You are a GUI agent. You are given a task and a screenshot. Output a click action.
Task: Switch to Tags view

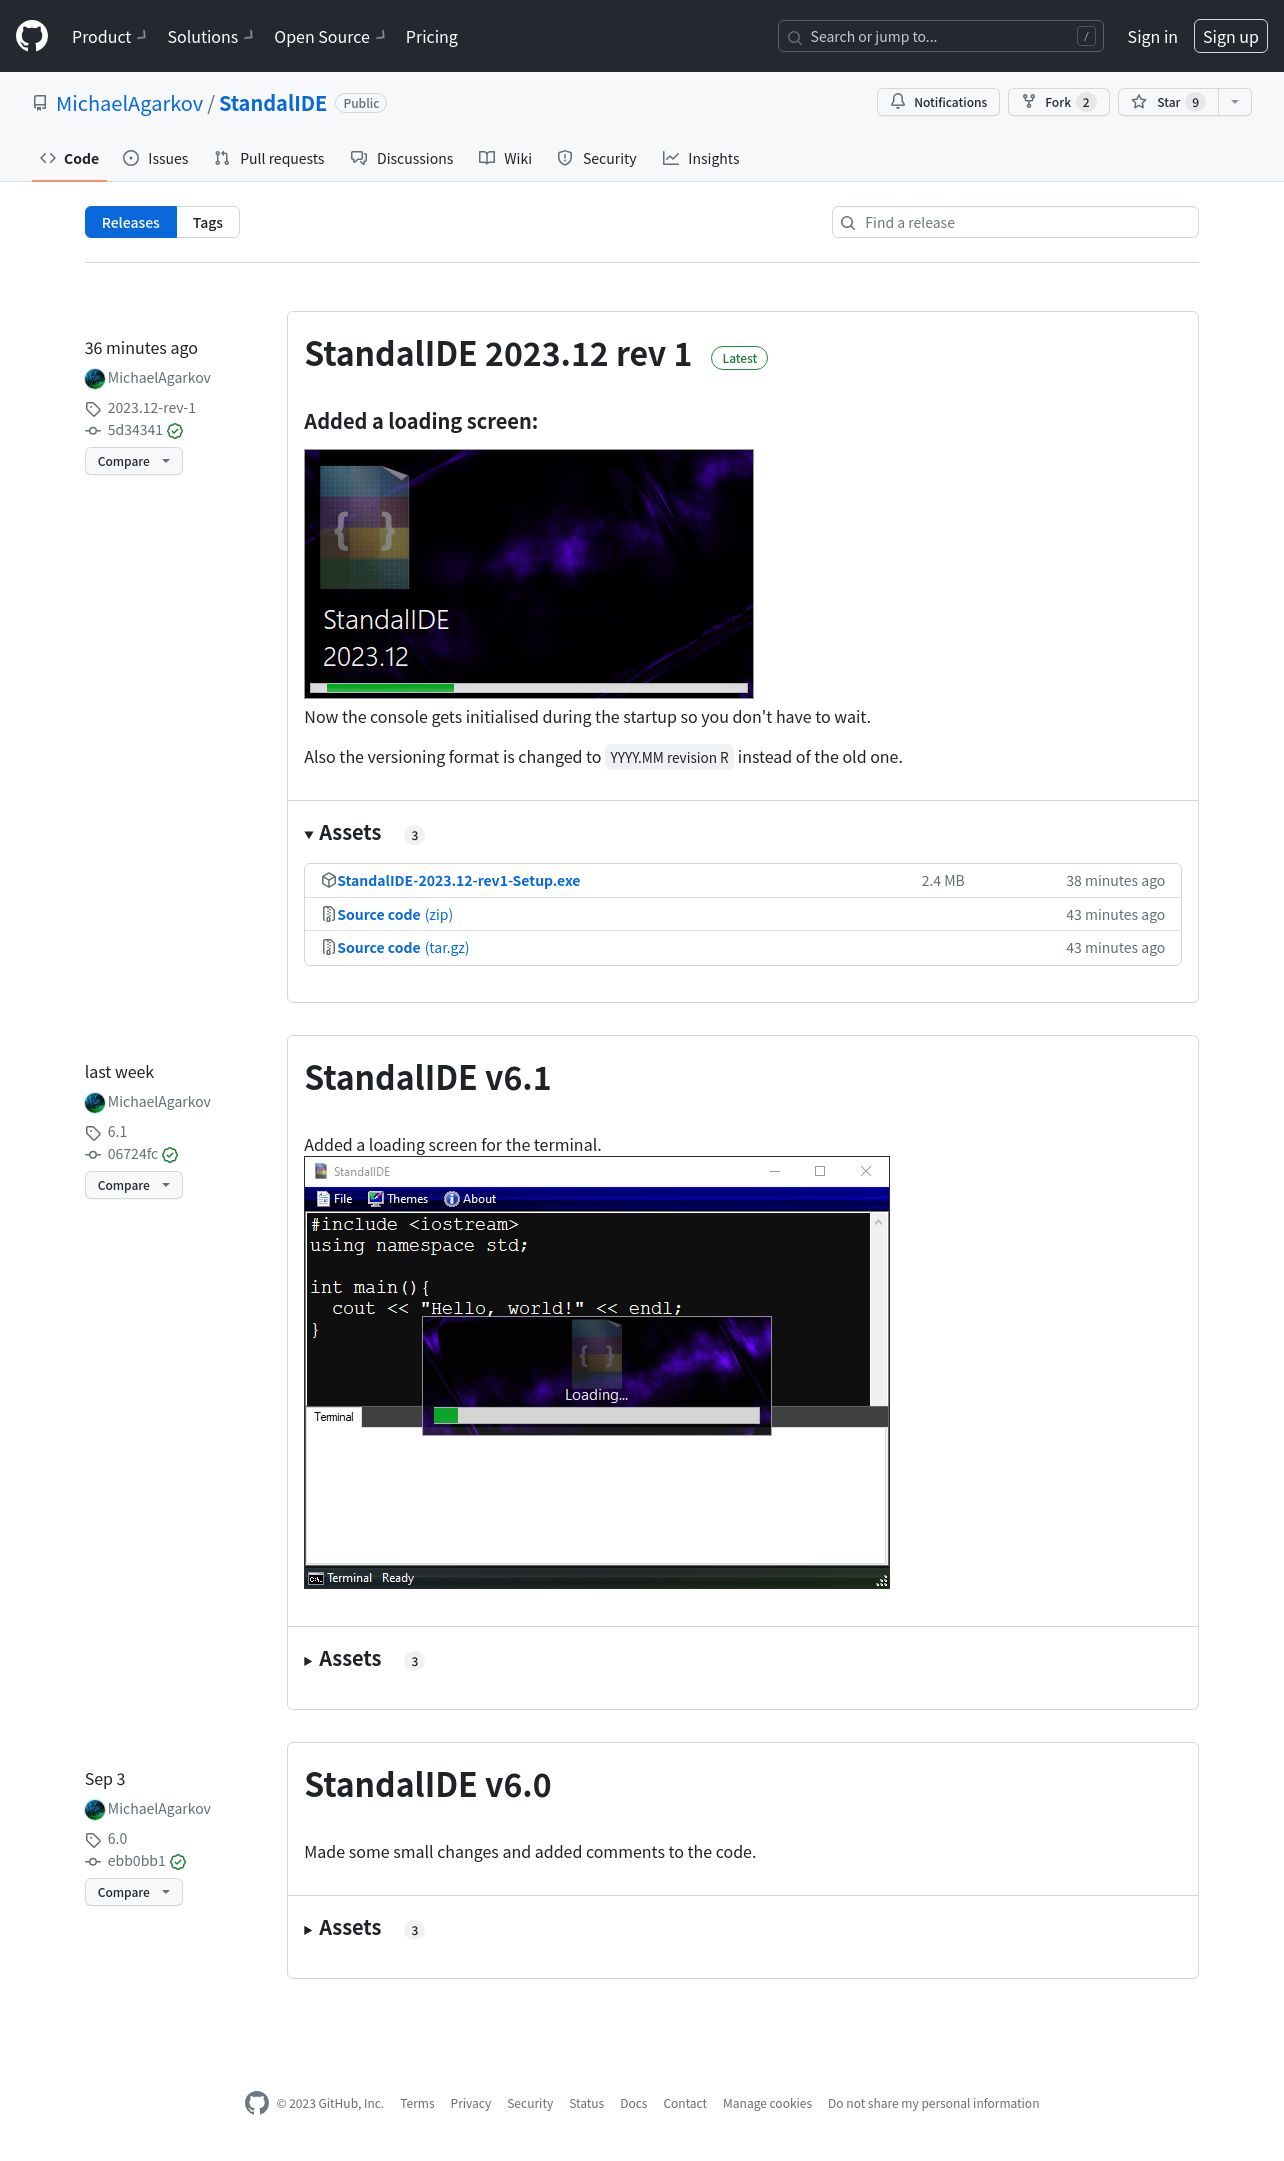coord(208,222)
